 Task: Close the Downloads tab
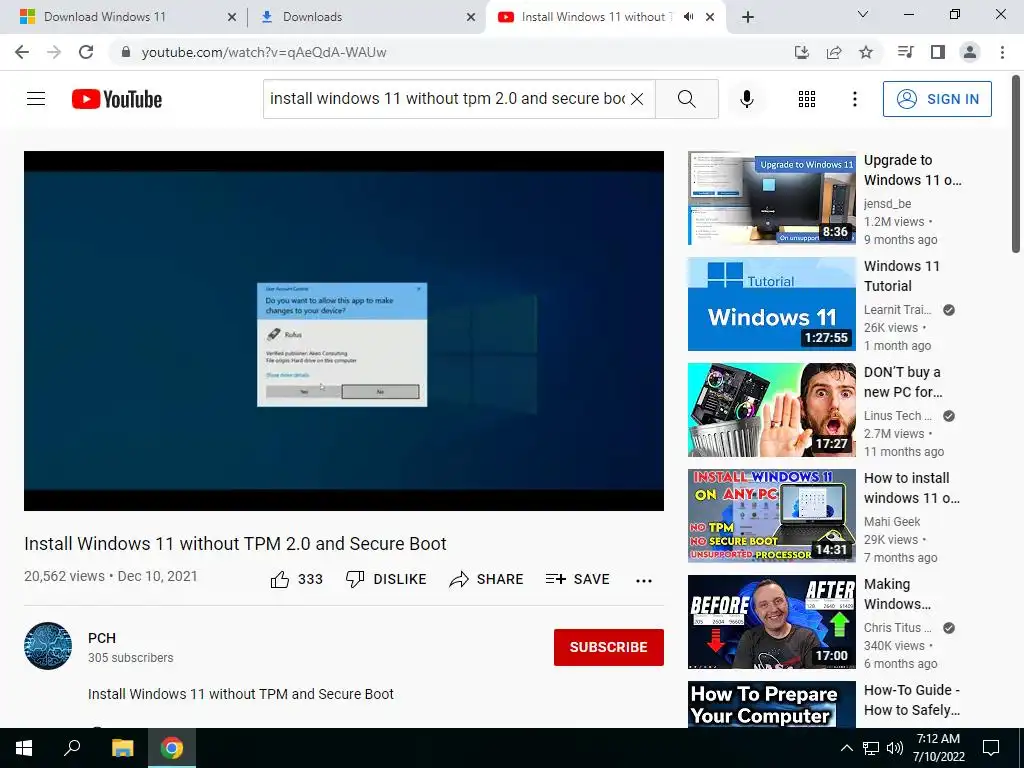point(471,17)
